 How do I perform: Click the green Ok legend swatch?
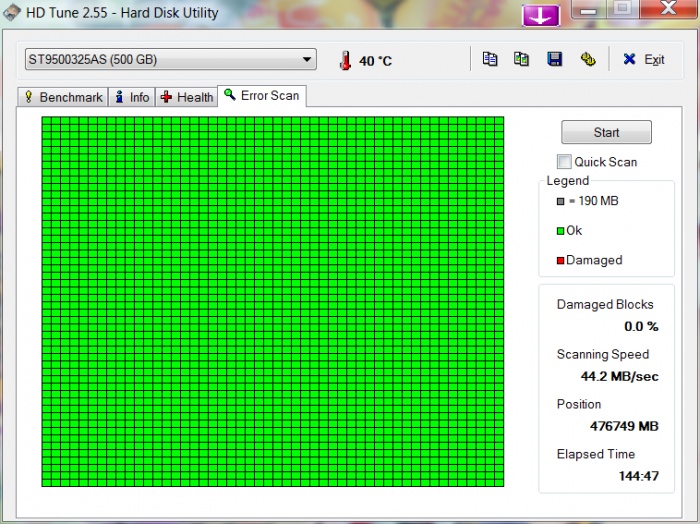click(x=560, y=231)
